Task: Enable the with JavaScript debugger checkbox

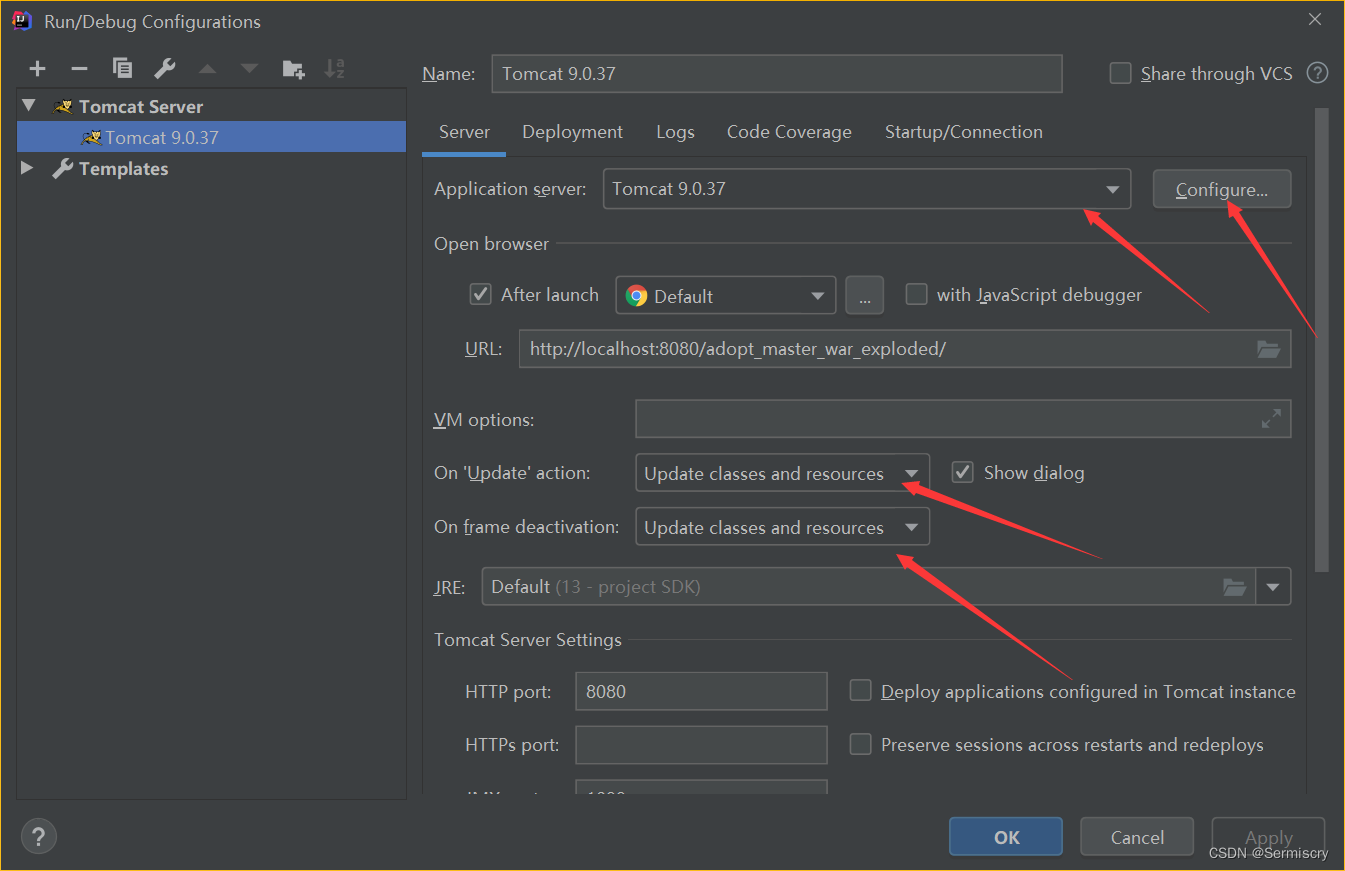Action: [x=916, y=294]
